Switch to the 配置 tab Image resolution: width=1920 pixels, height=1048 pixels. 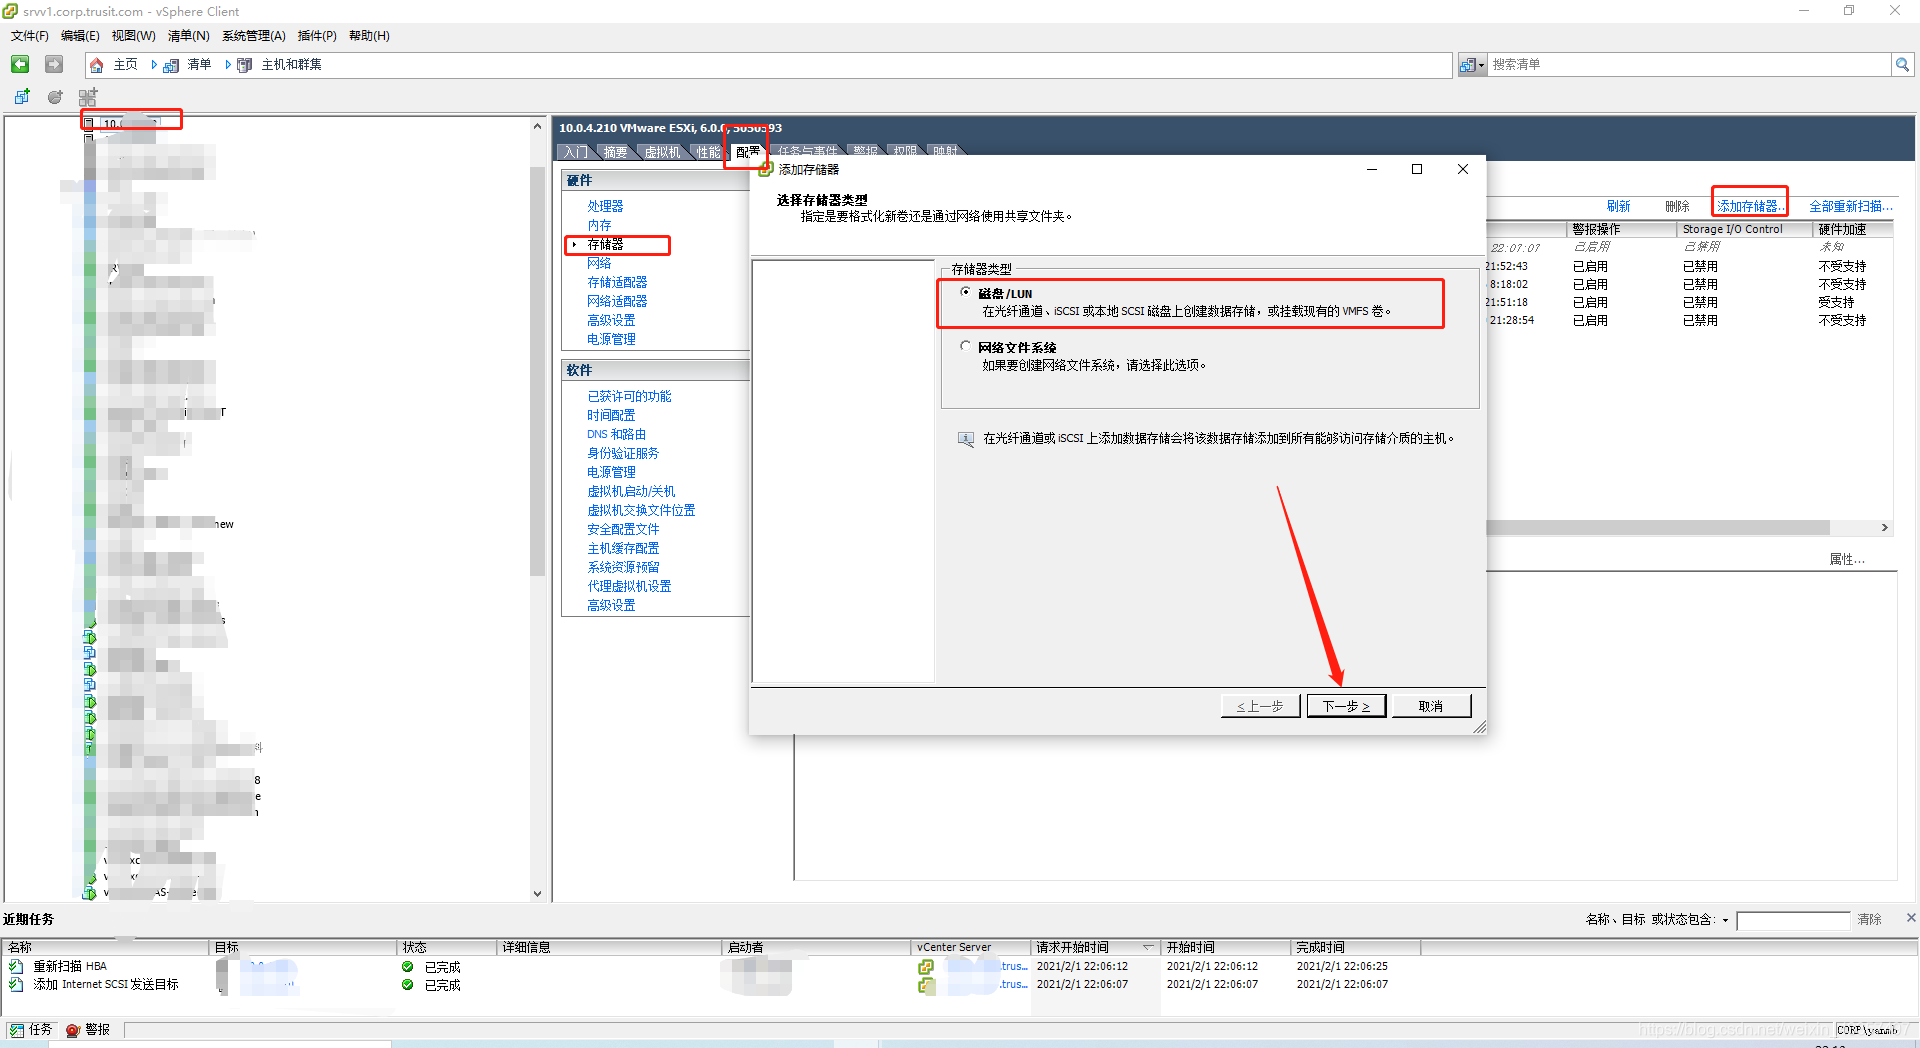pyautogui.click(x=747, y=151)
